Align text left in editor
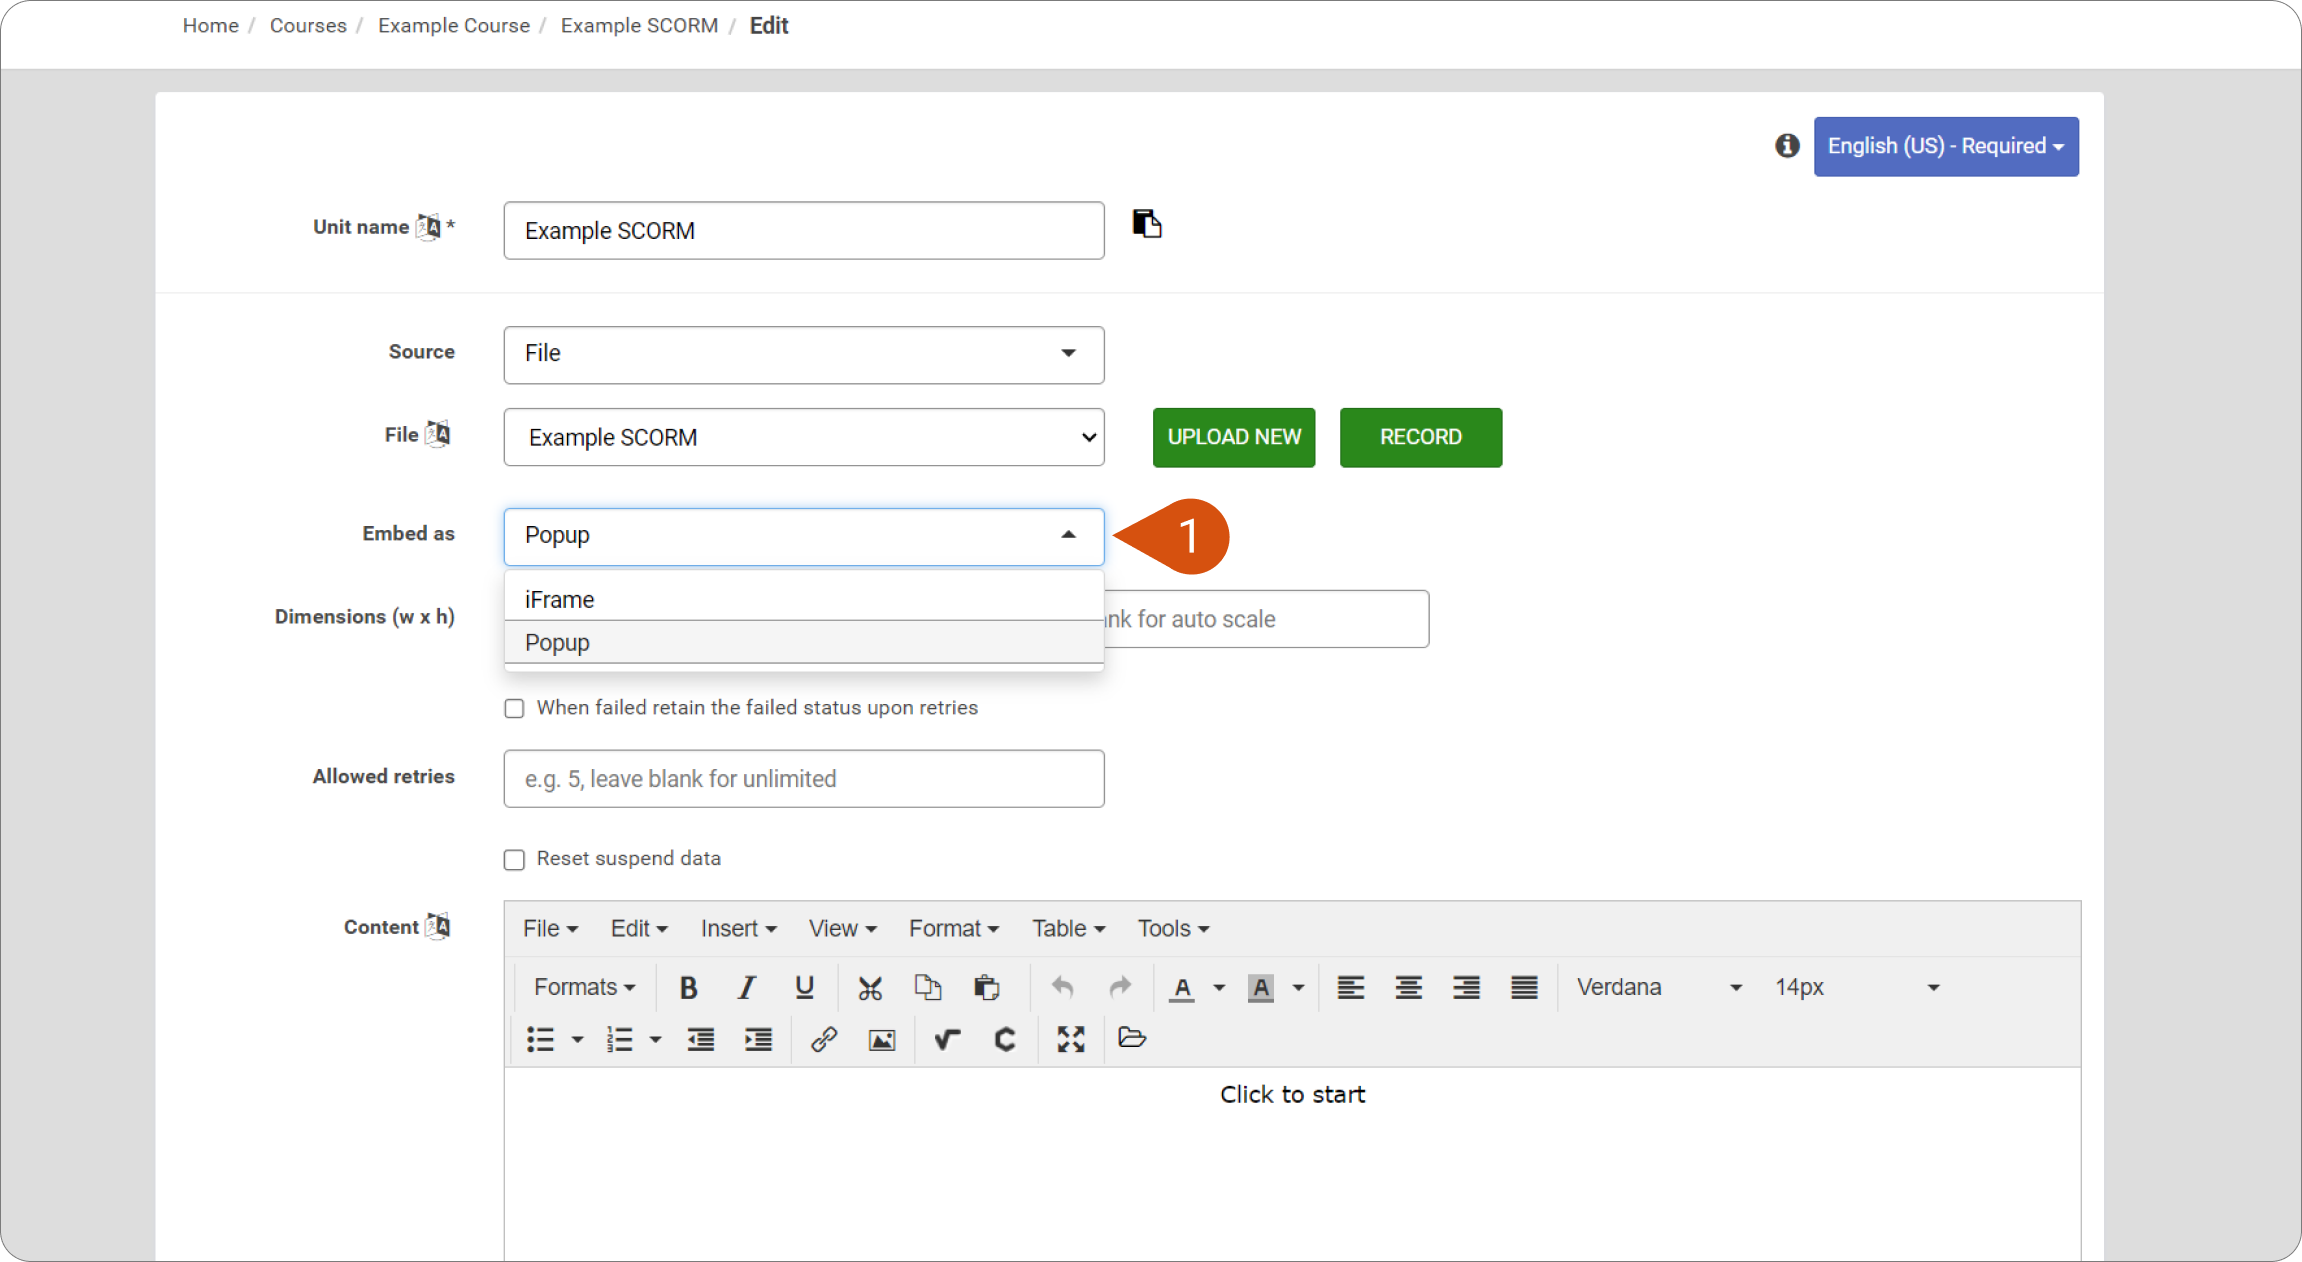This screenshot has height=1262, width=2302. click(1350, 988)
